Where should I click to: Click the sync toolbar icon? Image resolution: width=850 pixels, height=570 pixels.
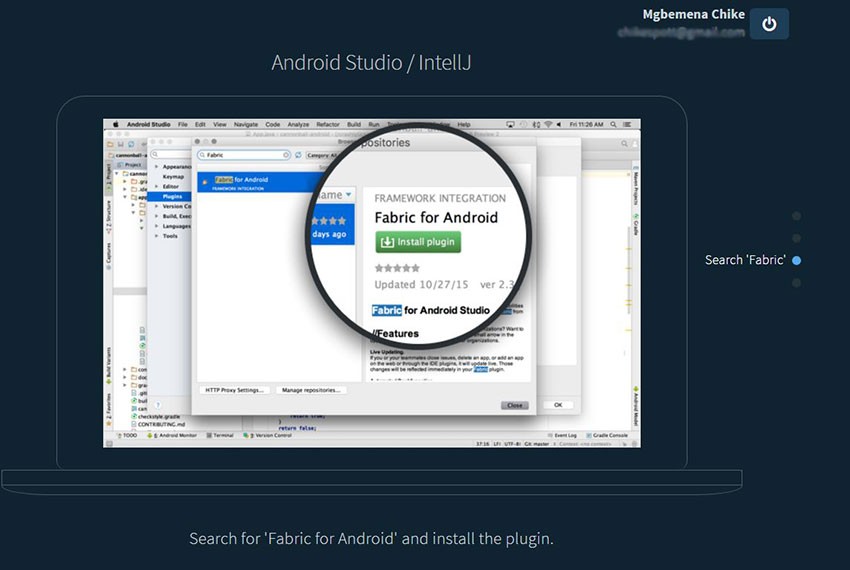click(131, 144)
